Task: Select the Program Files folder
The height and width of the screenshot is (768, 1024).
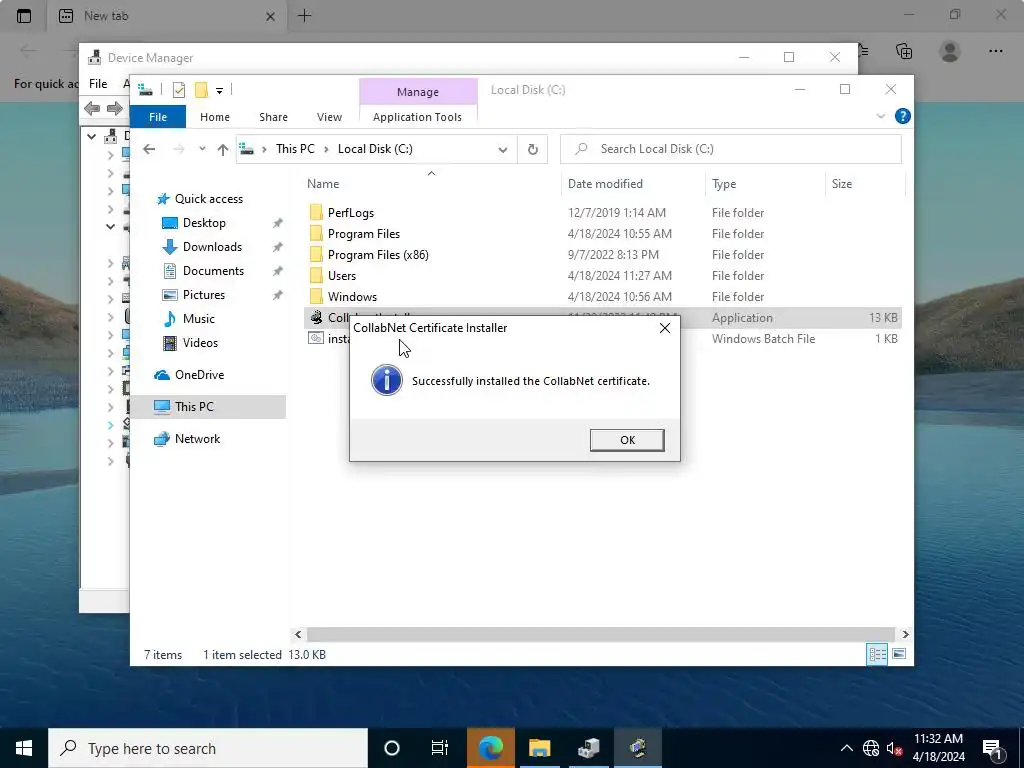Action: click(x=364, y=234)
